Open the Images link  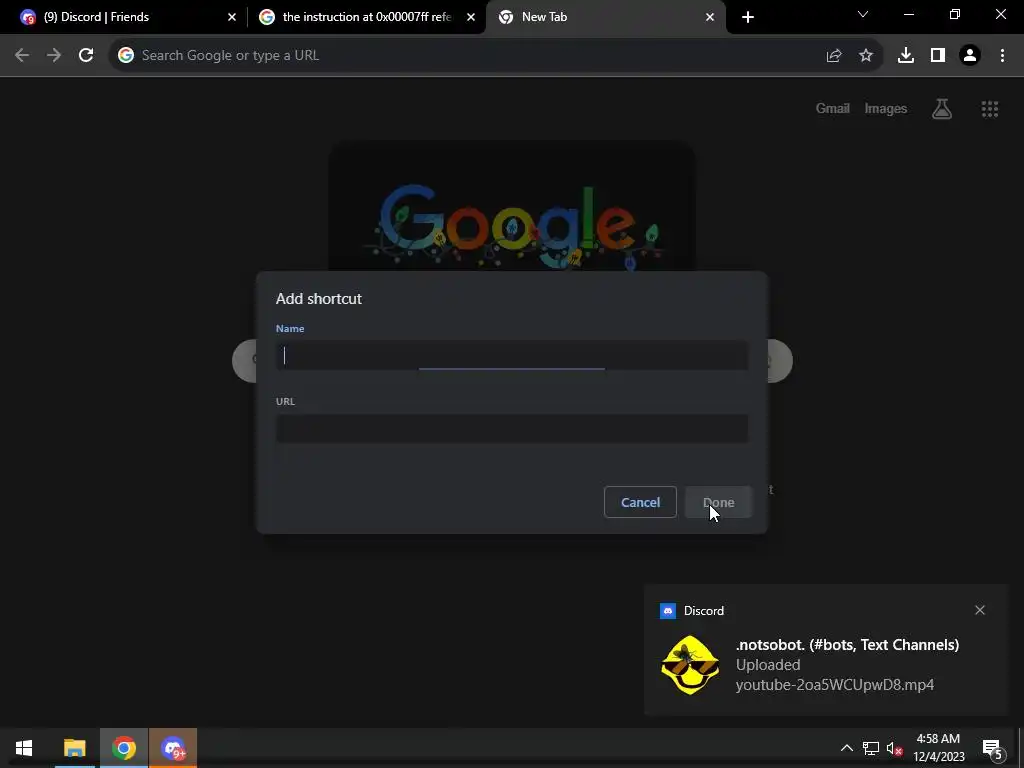886,109
